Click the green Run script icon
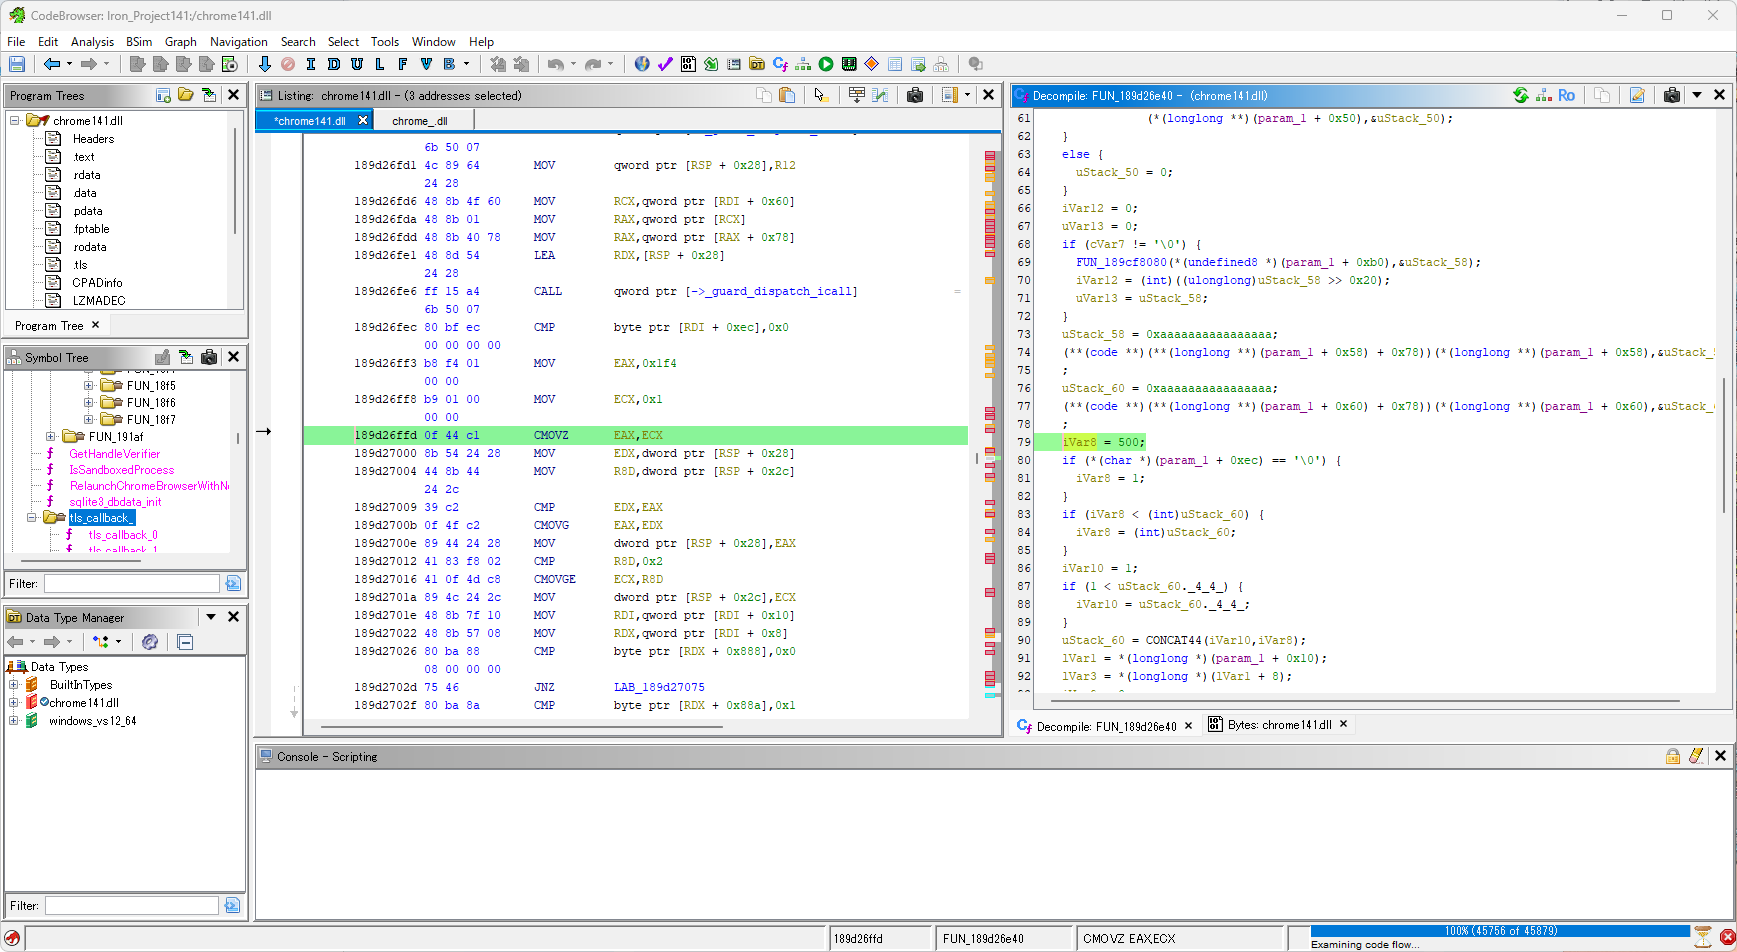The image size is (1737, 952). pyautogui.click(x=826, y=64)
